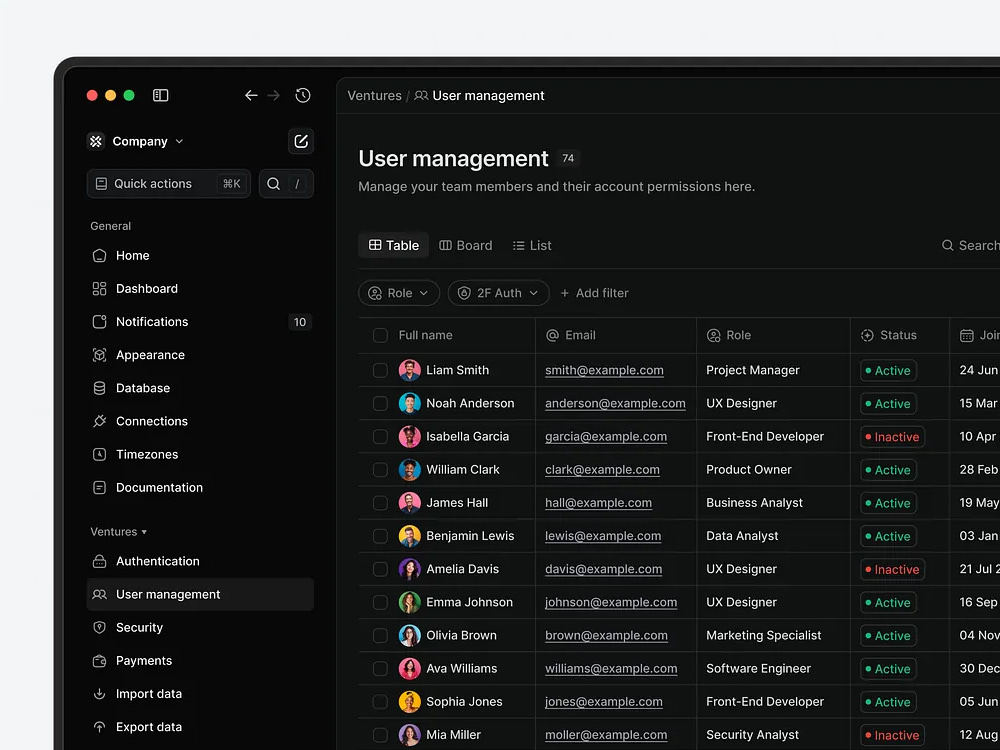Click Active status for Olivia Brown

point(888,636)
